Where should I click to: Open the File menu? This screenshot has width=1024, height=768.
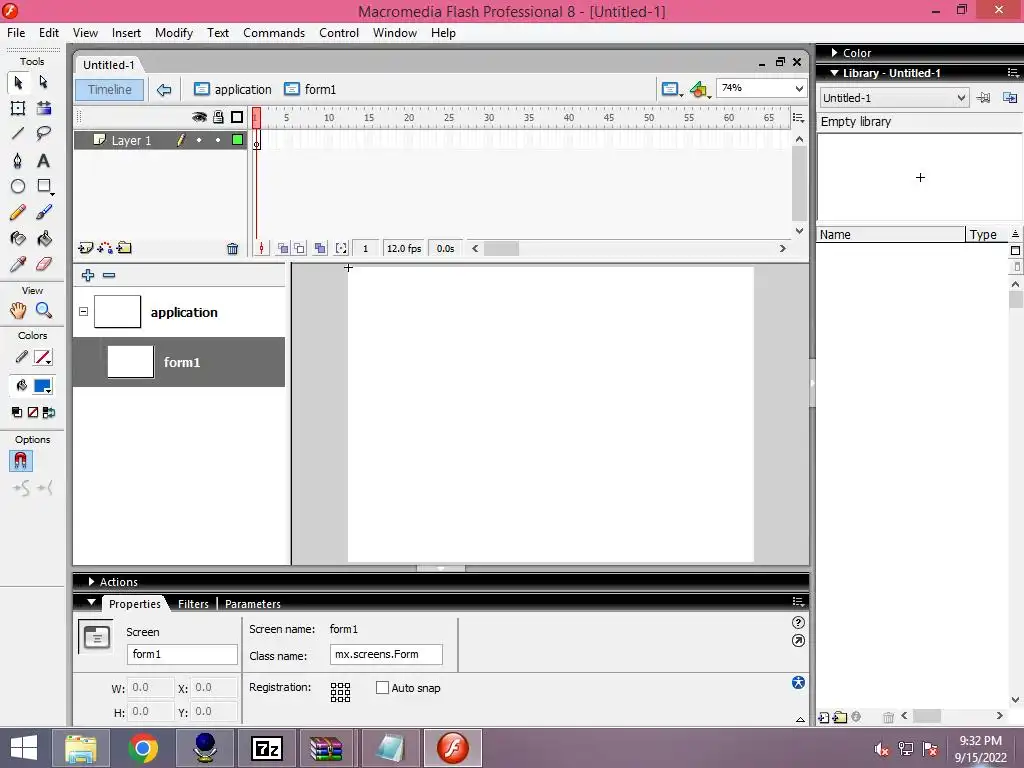[16, 33]
